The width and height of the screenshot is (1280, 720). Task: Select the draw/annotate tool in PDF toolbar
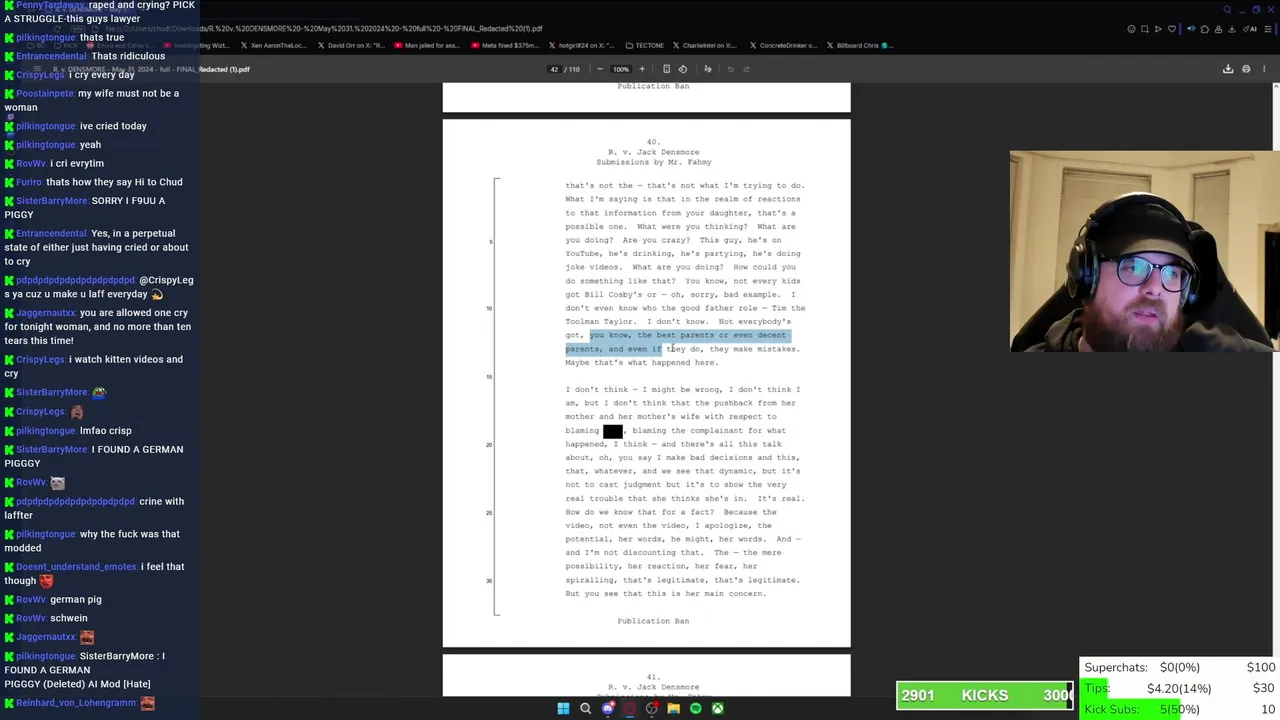click(x=707, y=69)
